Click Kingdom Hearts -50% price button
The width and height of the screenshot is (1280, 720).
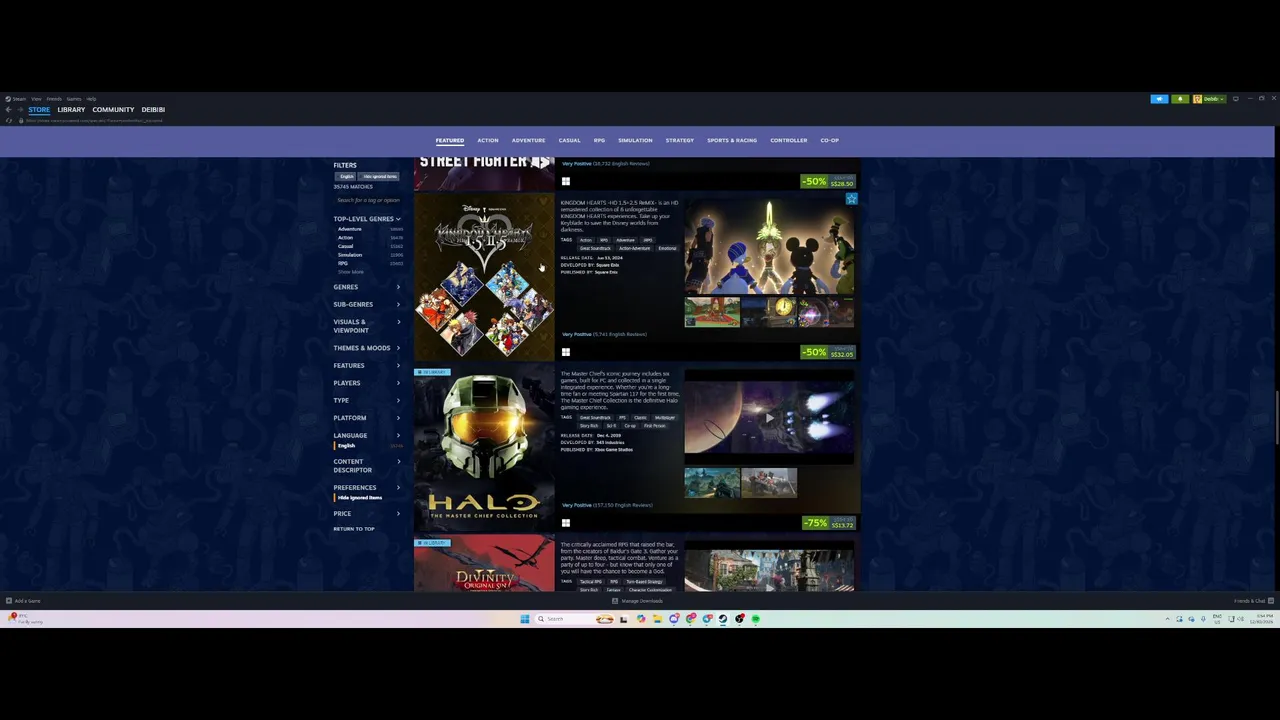tap(828, 352)
